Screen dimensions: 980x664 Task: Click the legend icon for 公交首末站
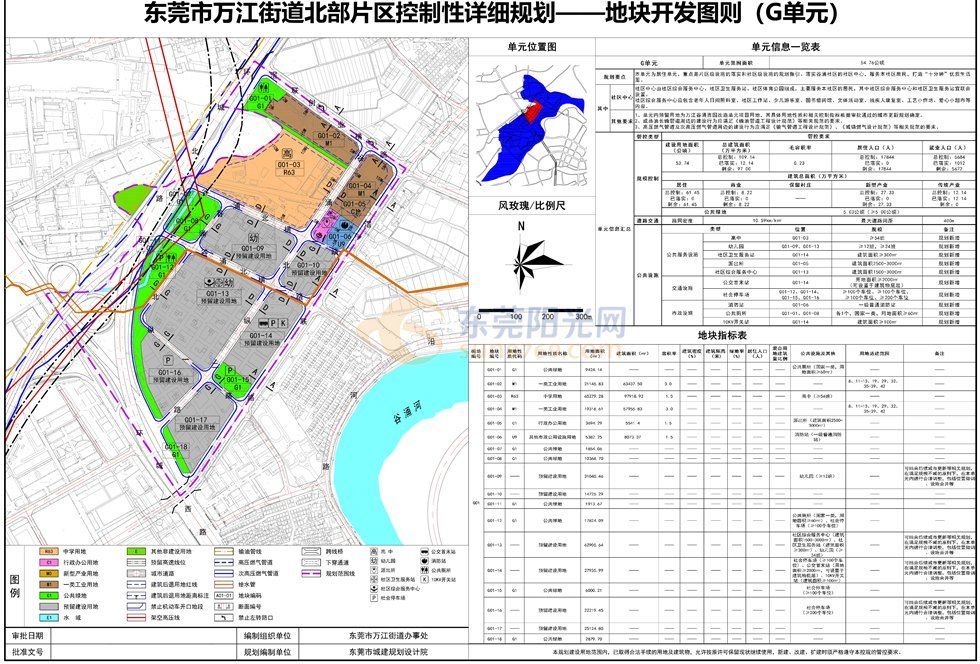(424, 551)
